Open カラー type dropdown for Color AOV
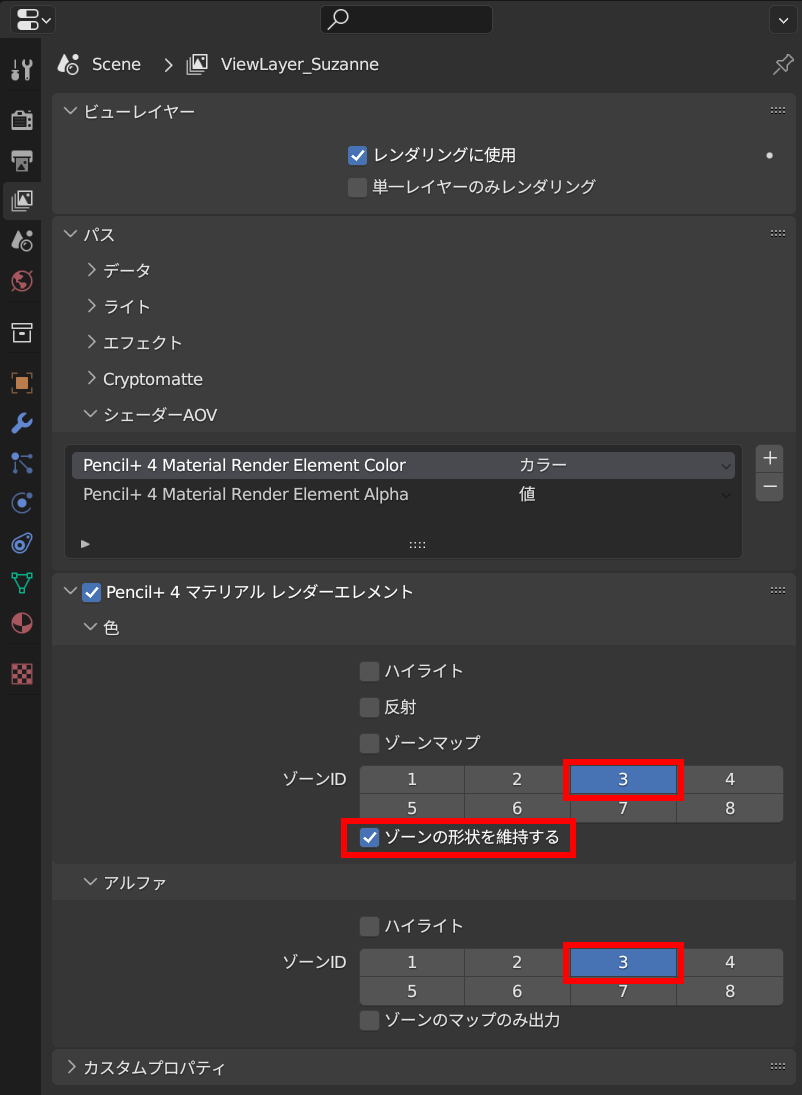Viewport: 802px width, 1095px height. click(623, 466)
